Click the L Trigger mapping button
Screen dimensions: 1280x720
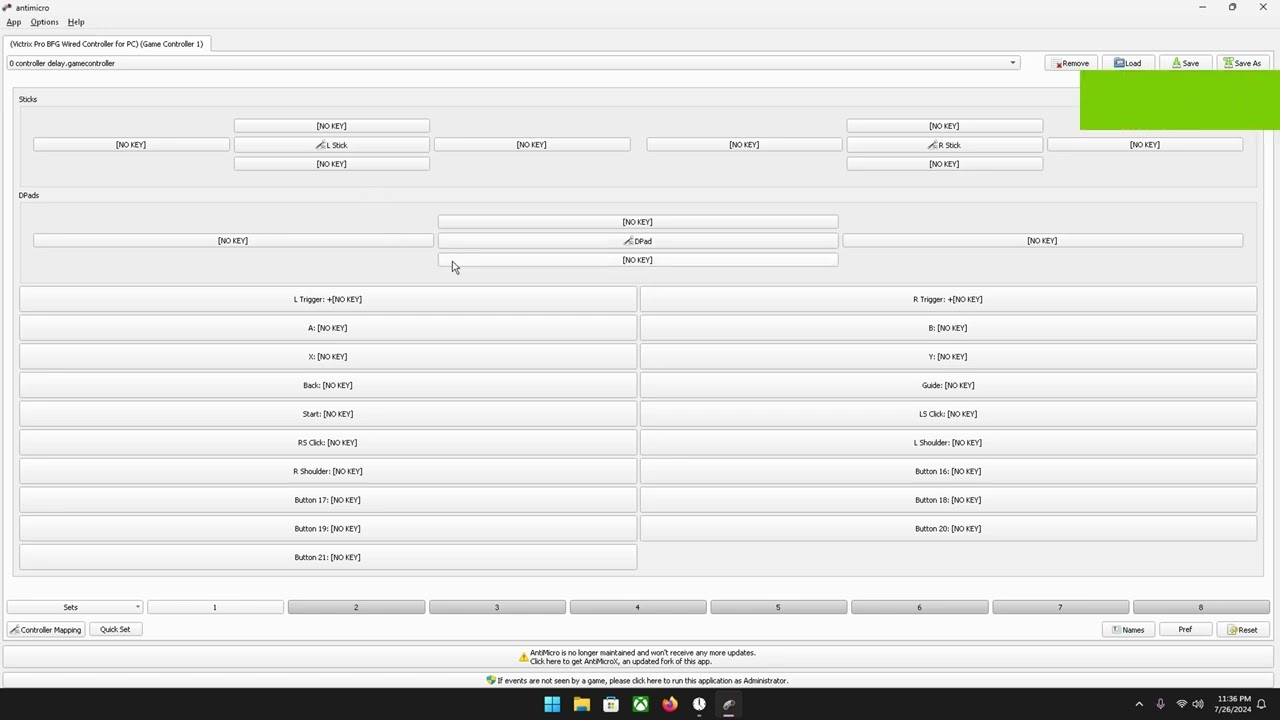pyautogui.click(x=328, y=299)
